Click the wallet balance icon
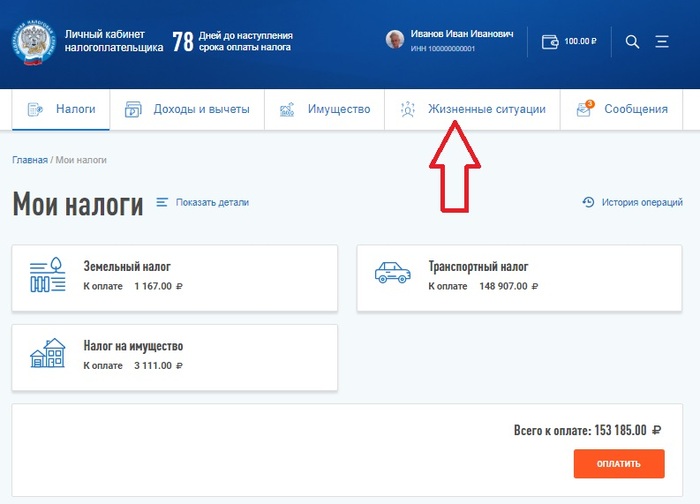The image size is (700, 504). [x=550, y=42]
